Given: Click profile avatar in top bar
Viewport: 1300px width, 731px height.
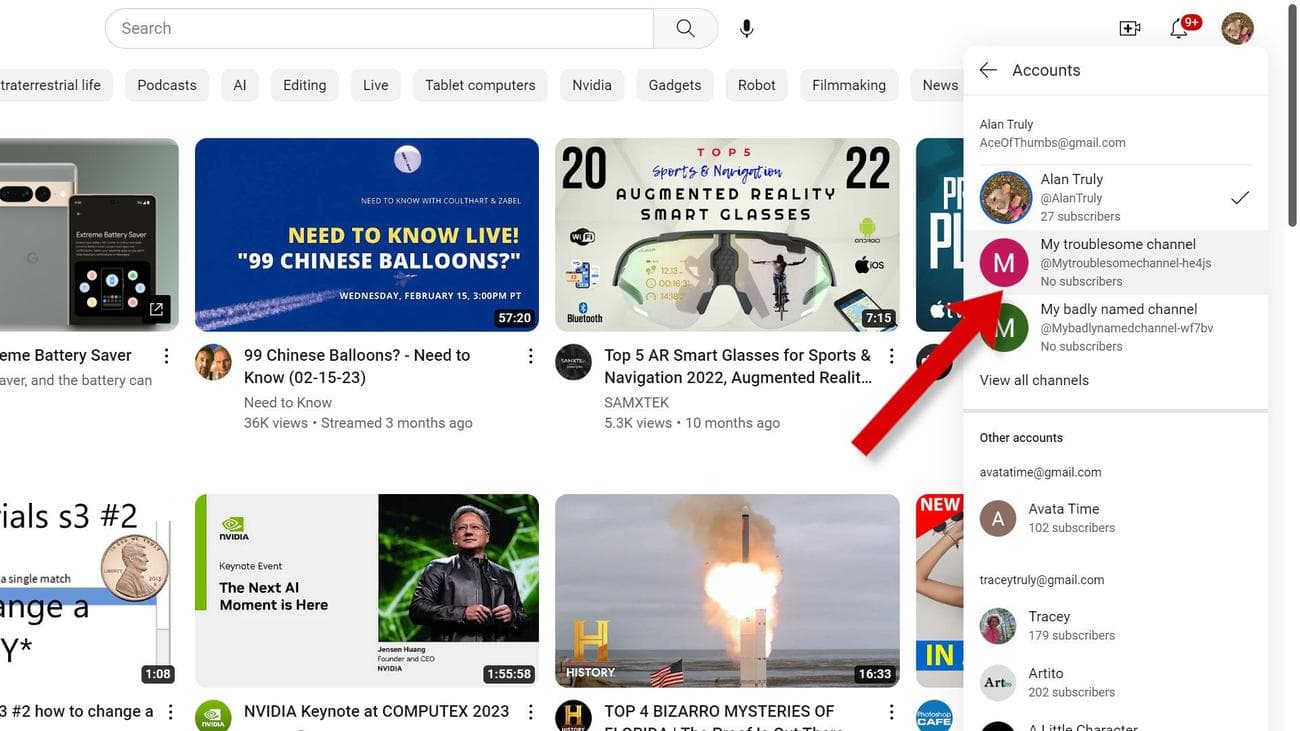Looking at the screenshot, I should [x=1237, y=29].
